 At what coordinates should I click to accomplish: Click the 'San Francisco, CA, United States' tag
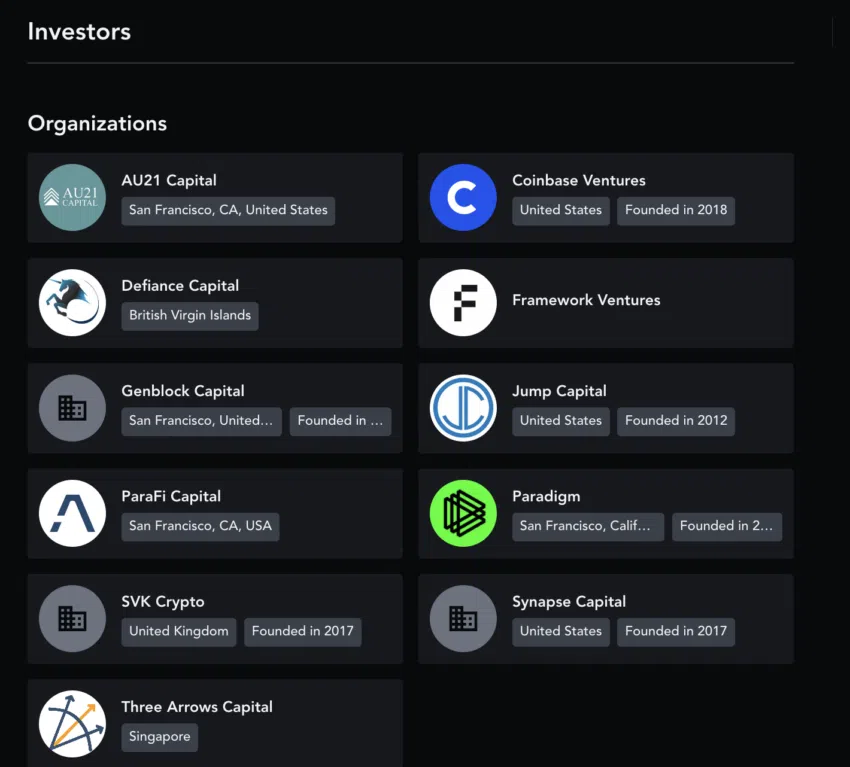coord(228,210)
